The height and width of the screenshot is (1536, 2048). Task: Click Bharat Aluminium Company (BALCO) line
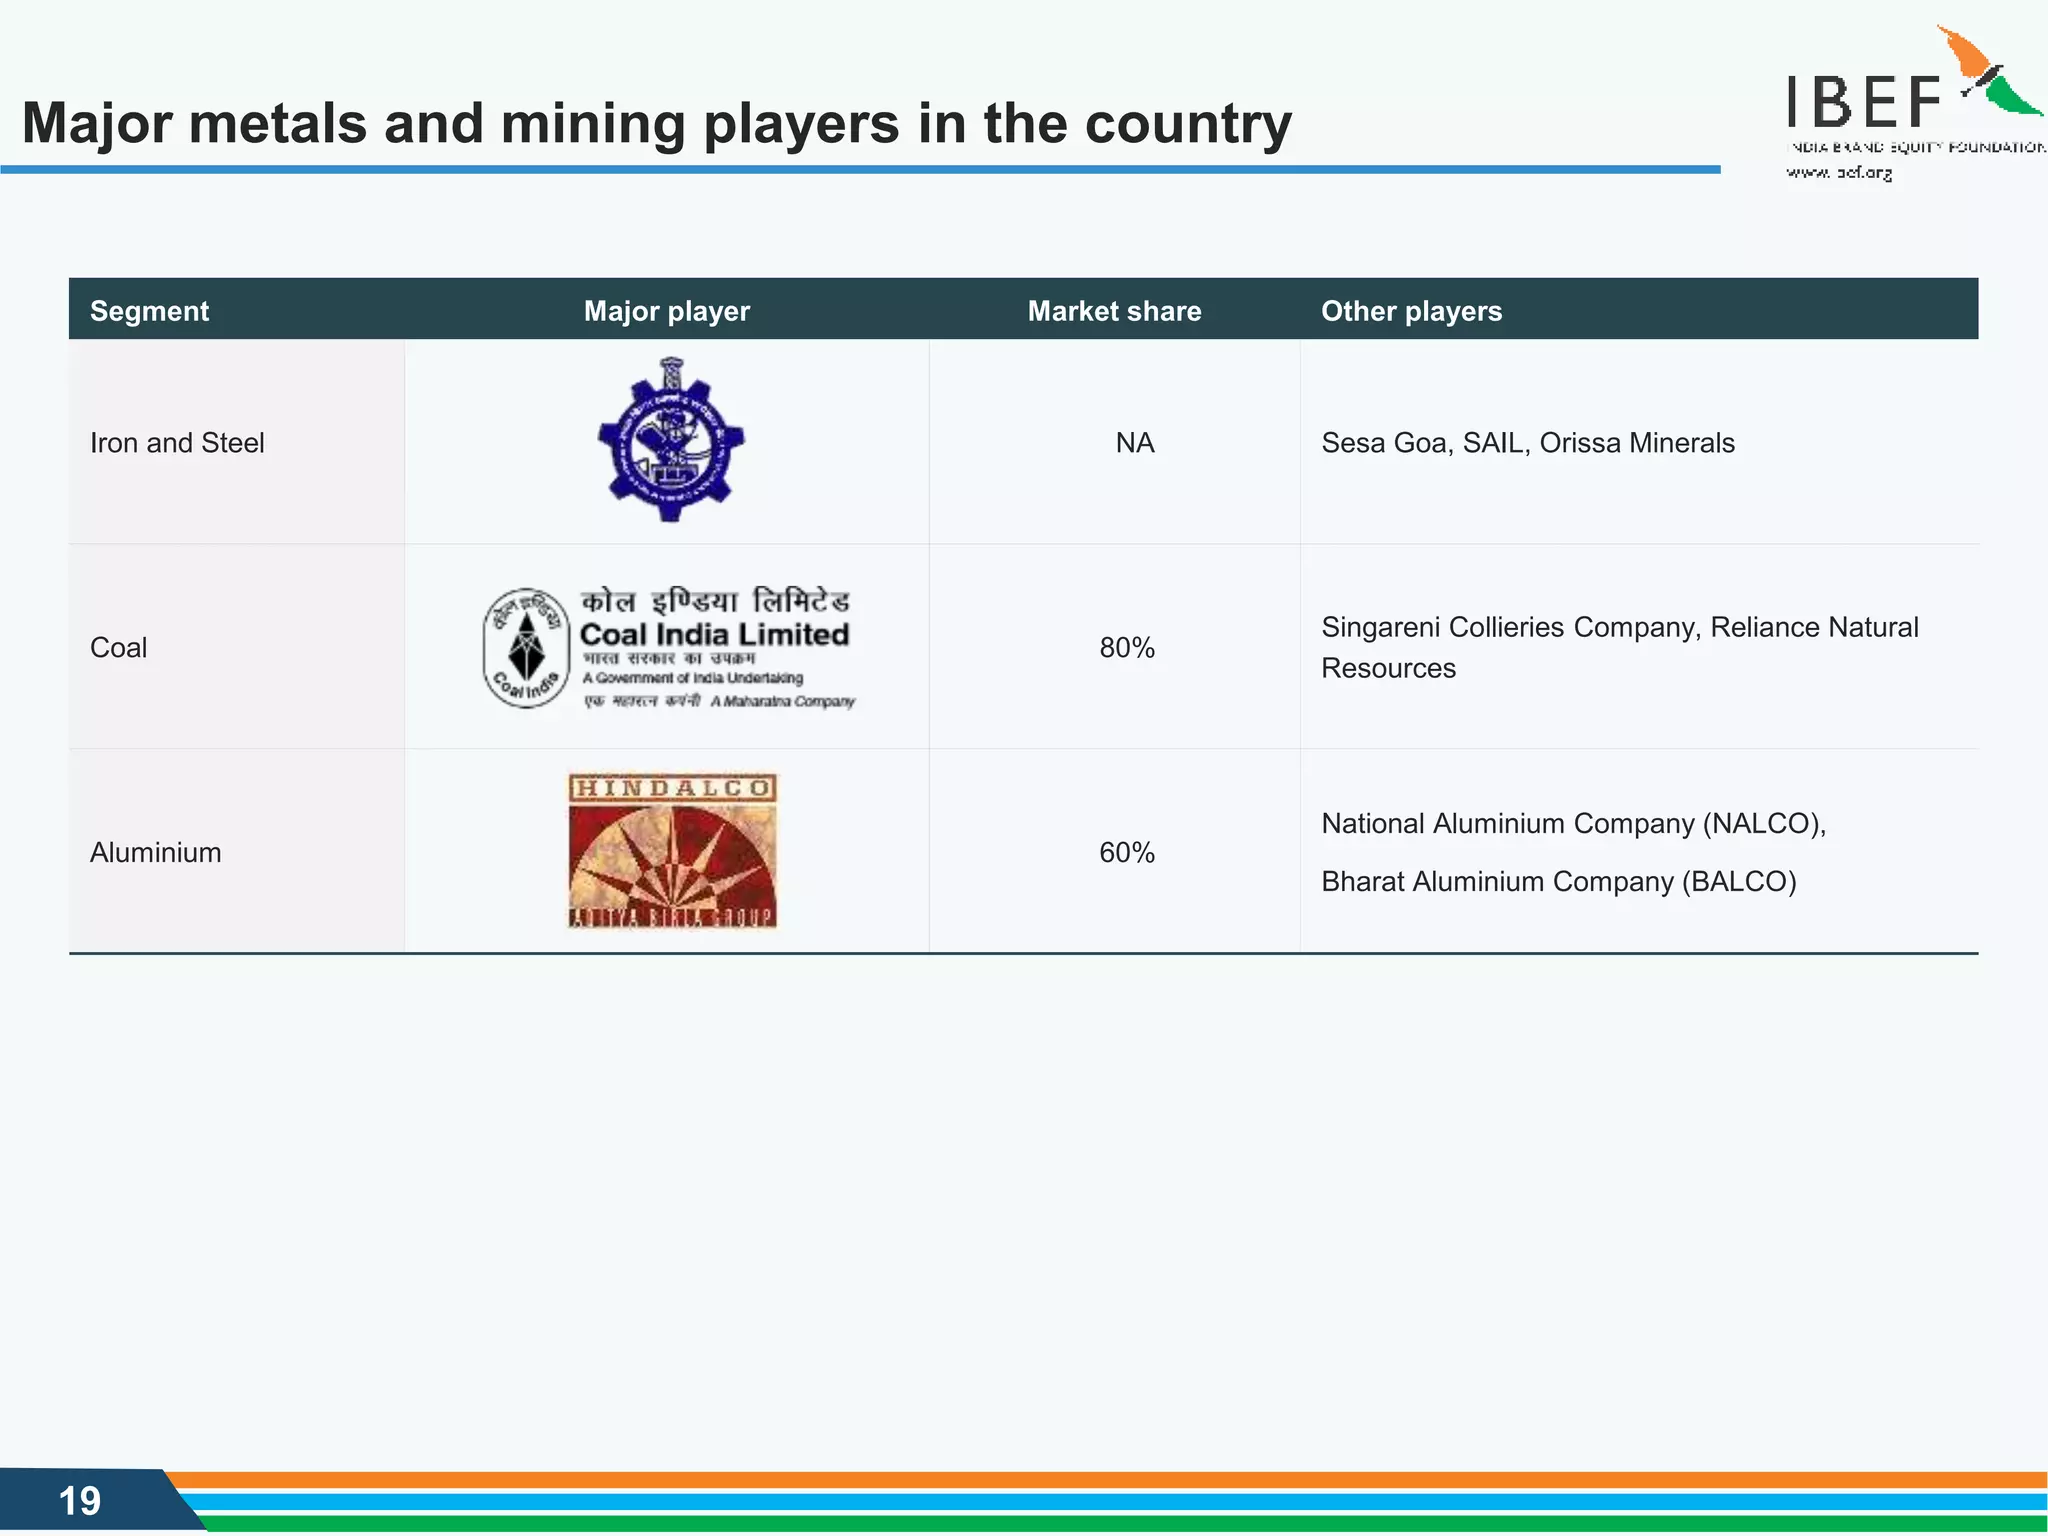1559,882
